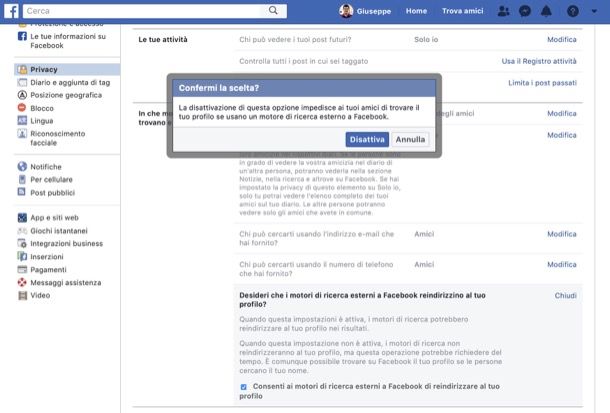Click Usa il Registro attività link
The height and width of the screenshot is (413, 610).
point(539,61)
